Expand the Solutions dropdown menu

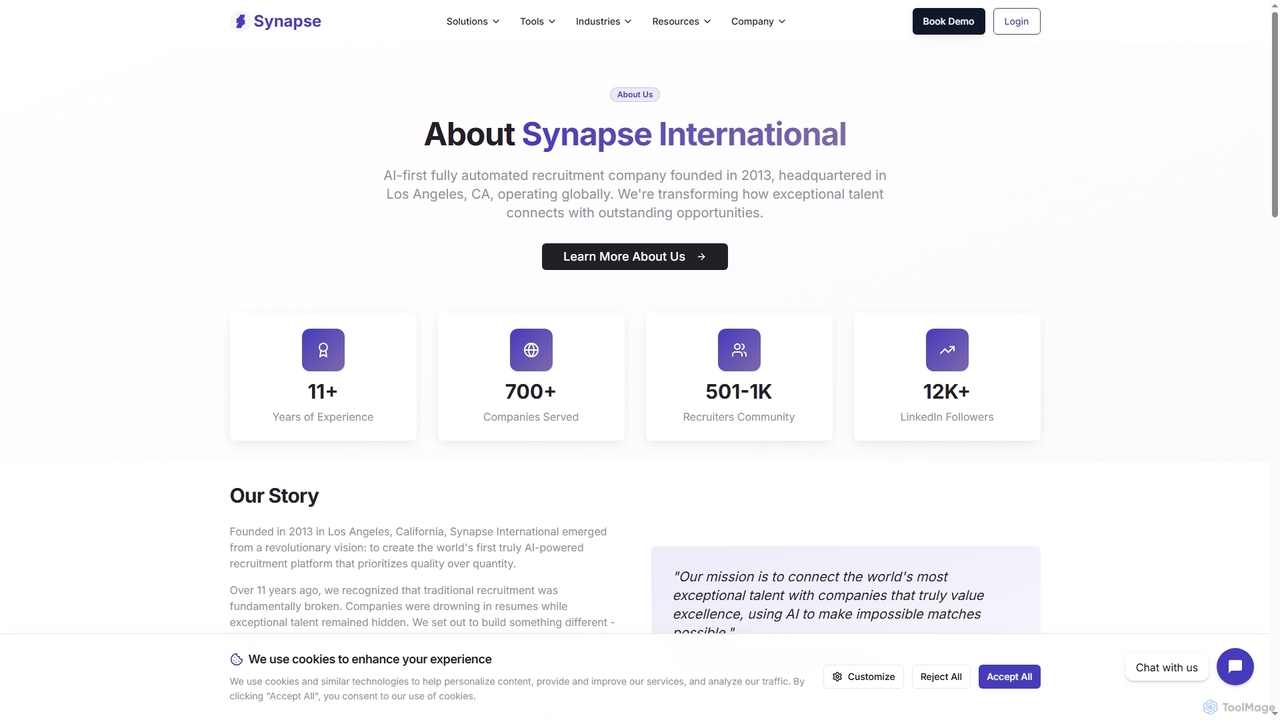click(473, 21)
